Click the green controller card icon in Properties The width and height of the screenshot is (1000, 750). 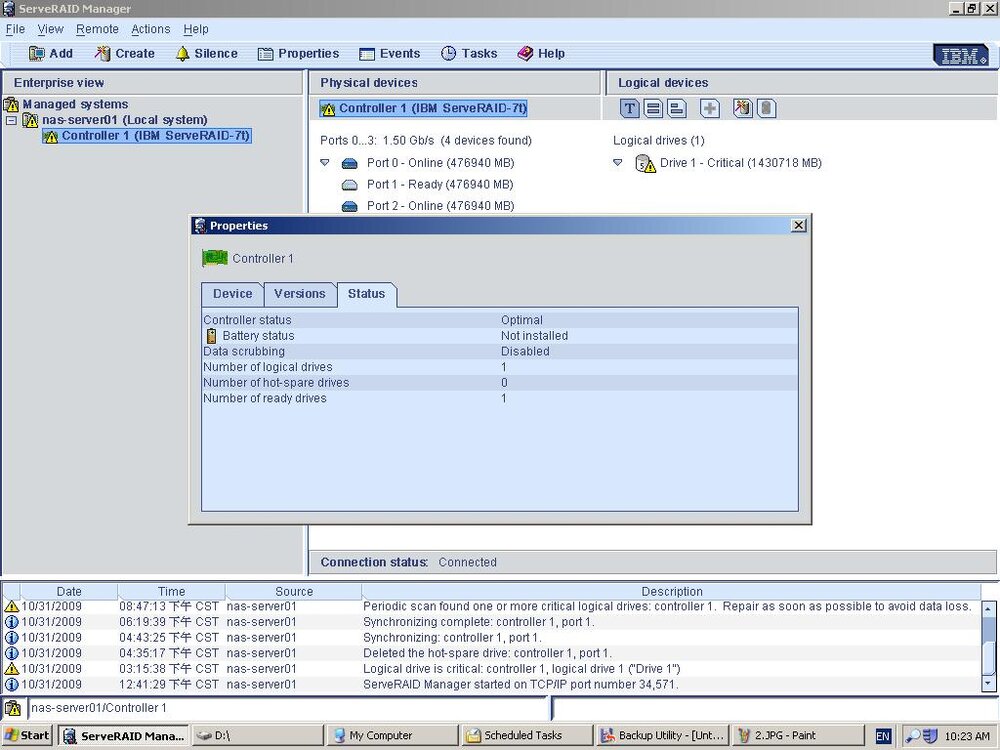[x=215, y=258]
